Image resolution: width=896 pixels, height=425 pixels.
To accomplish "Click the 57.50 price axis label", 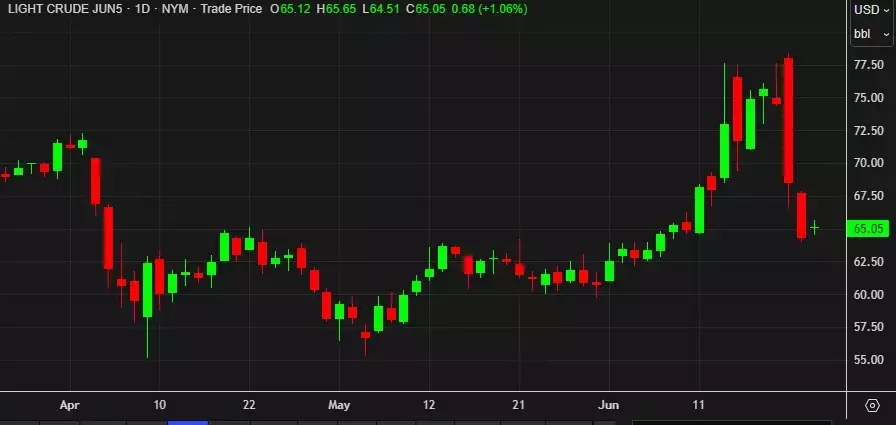I will [868, 327].
